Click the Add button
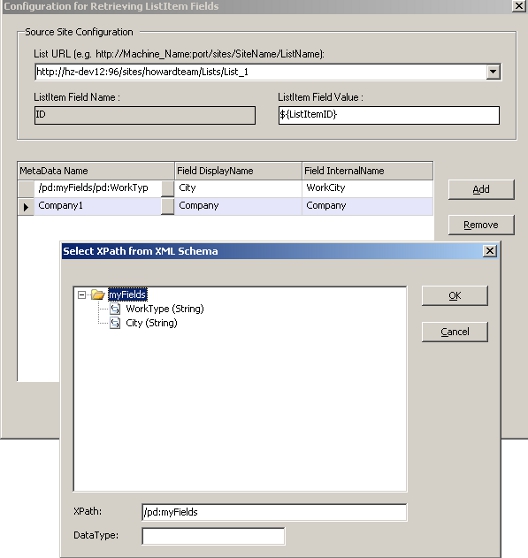 click(x=481, y=190)
